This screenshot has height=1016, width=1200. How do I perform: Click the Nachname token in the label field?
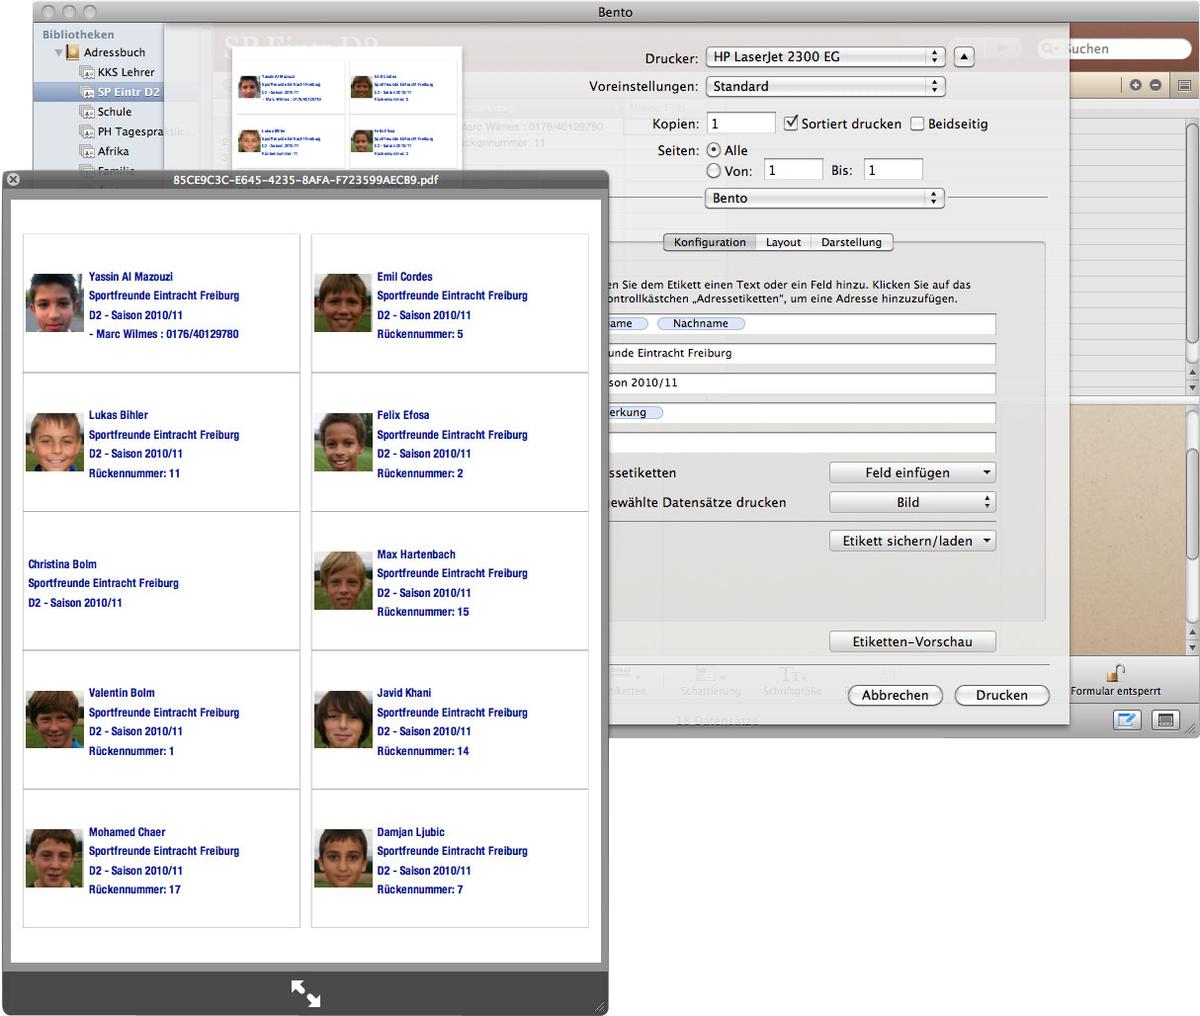[700, 323]
